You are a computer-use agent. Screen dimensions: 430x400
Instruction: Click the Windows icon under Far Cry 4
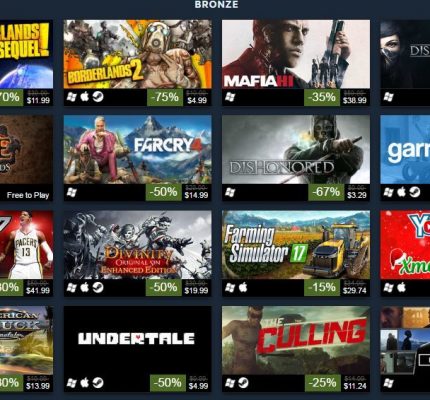tap(72, 192)
